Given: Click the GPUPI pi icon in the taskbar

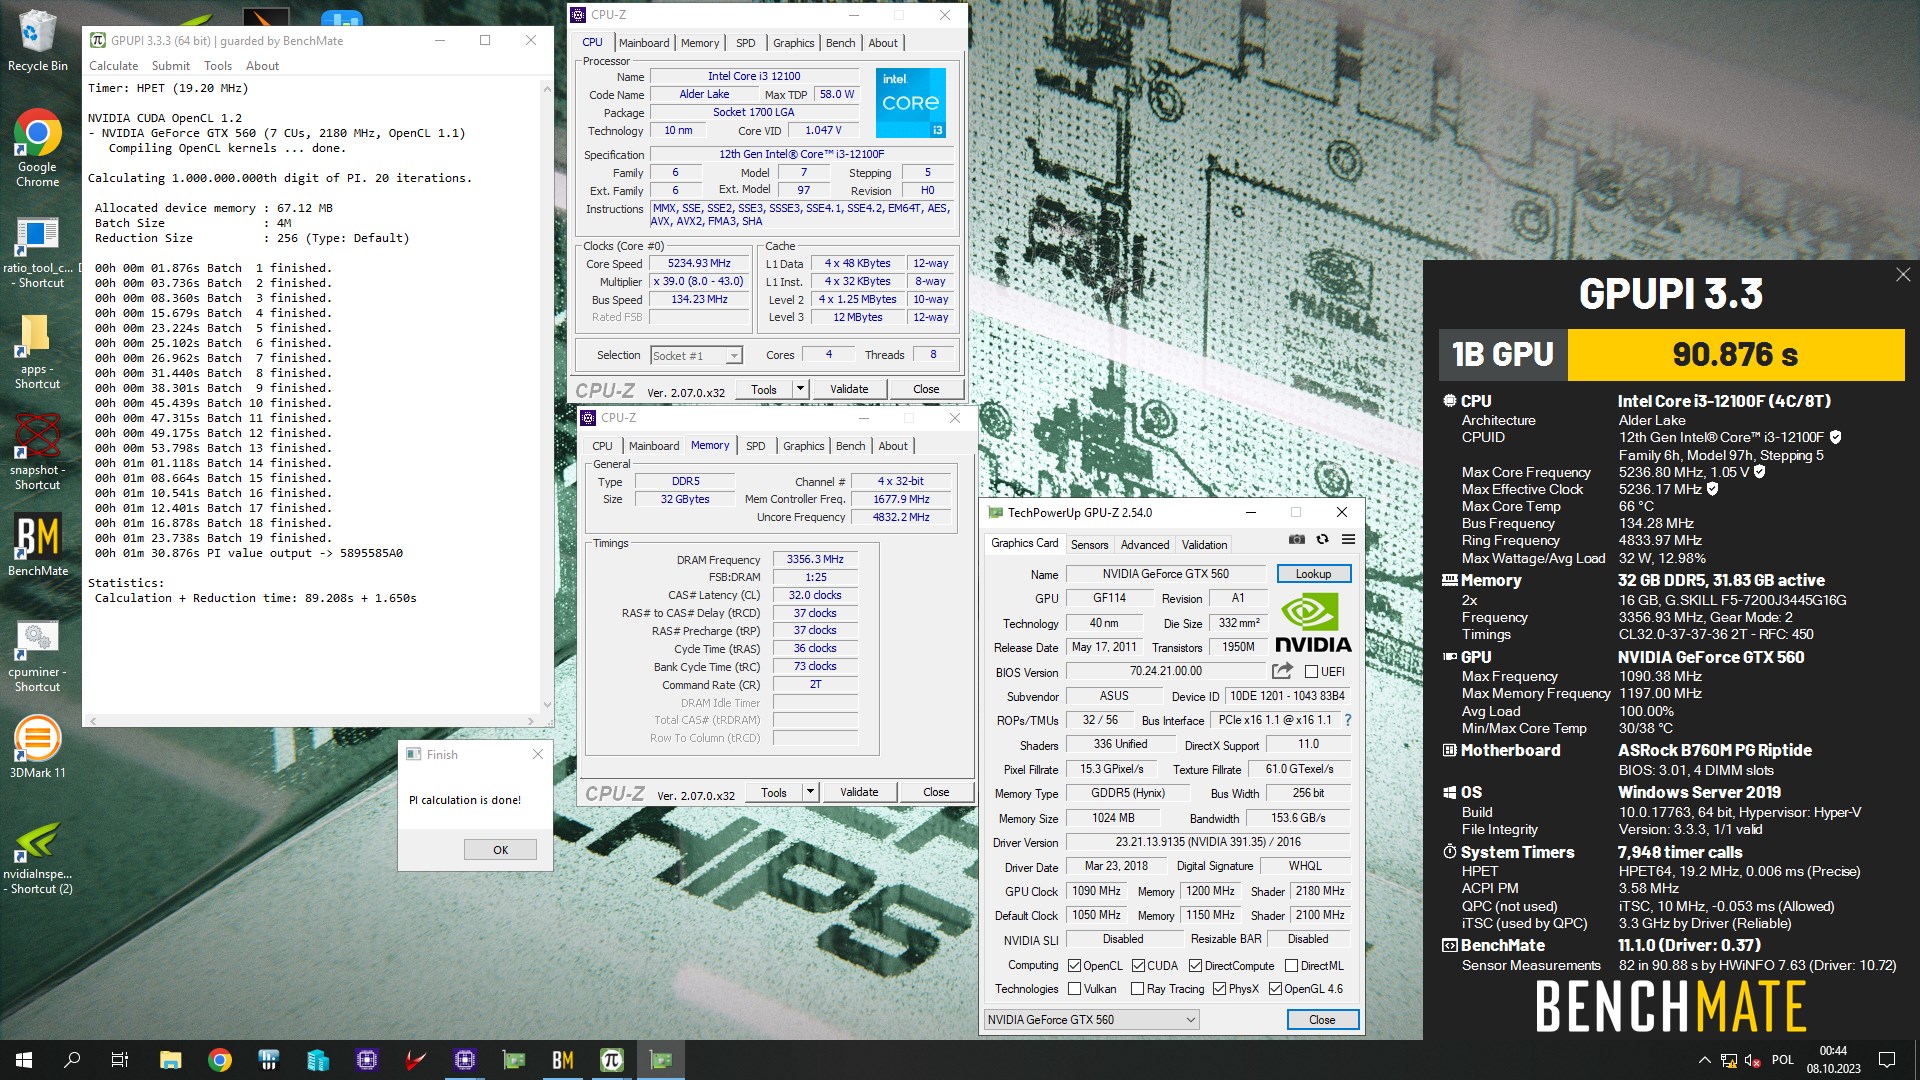Looking at the screenshot, I should [x=612, y=1060].
